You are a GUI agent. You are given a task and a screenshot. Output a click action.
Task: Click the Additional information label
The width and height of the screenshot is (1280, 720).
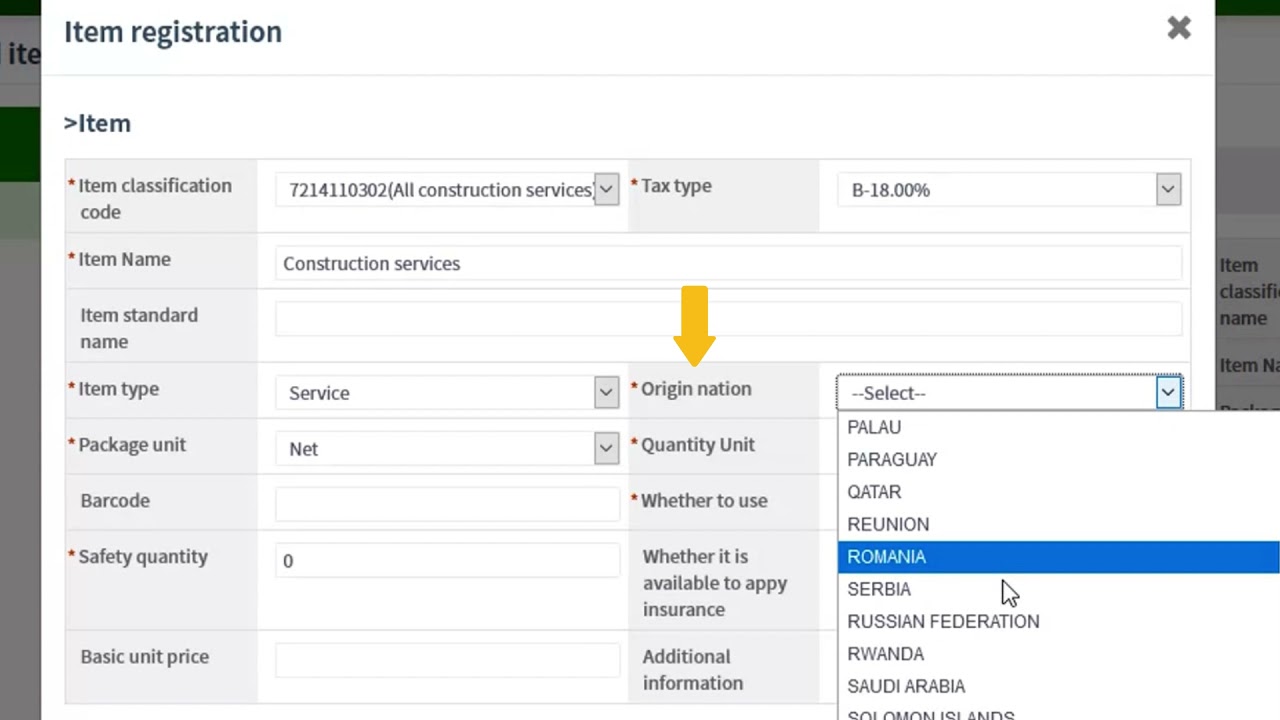click(x=693, y=669)
